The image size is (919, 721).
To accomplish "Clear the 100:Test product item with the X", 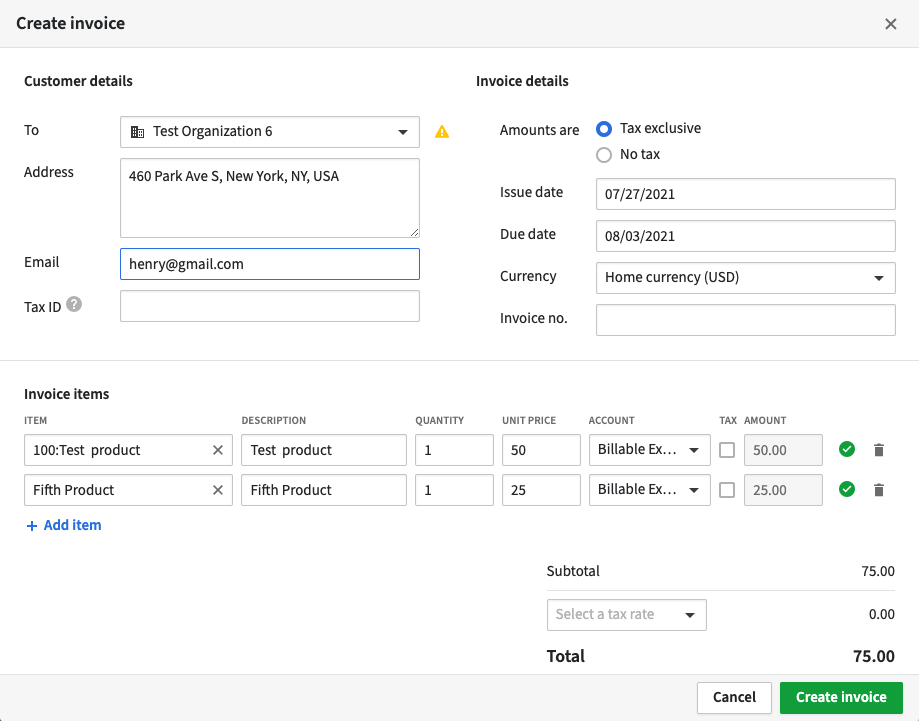I will click(x=217, y=450).
